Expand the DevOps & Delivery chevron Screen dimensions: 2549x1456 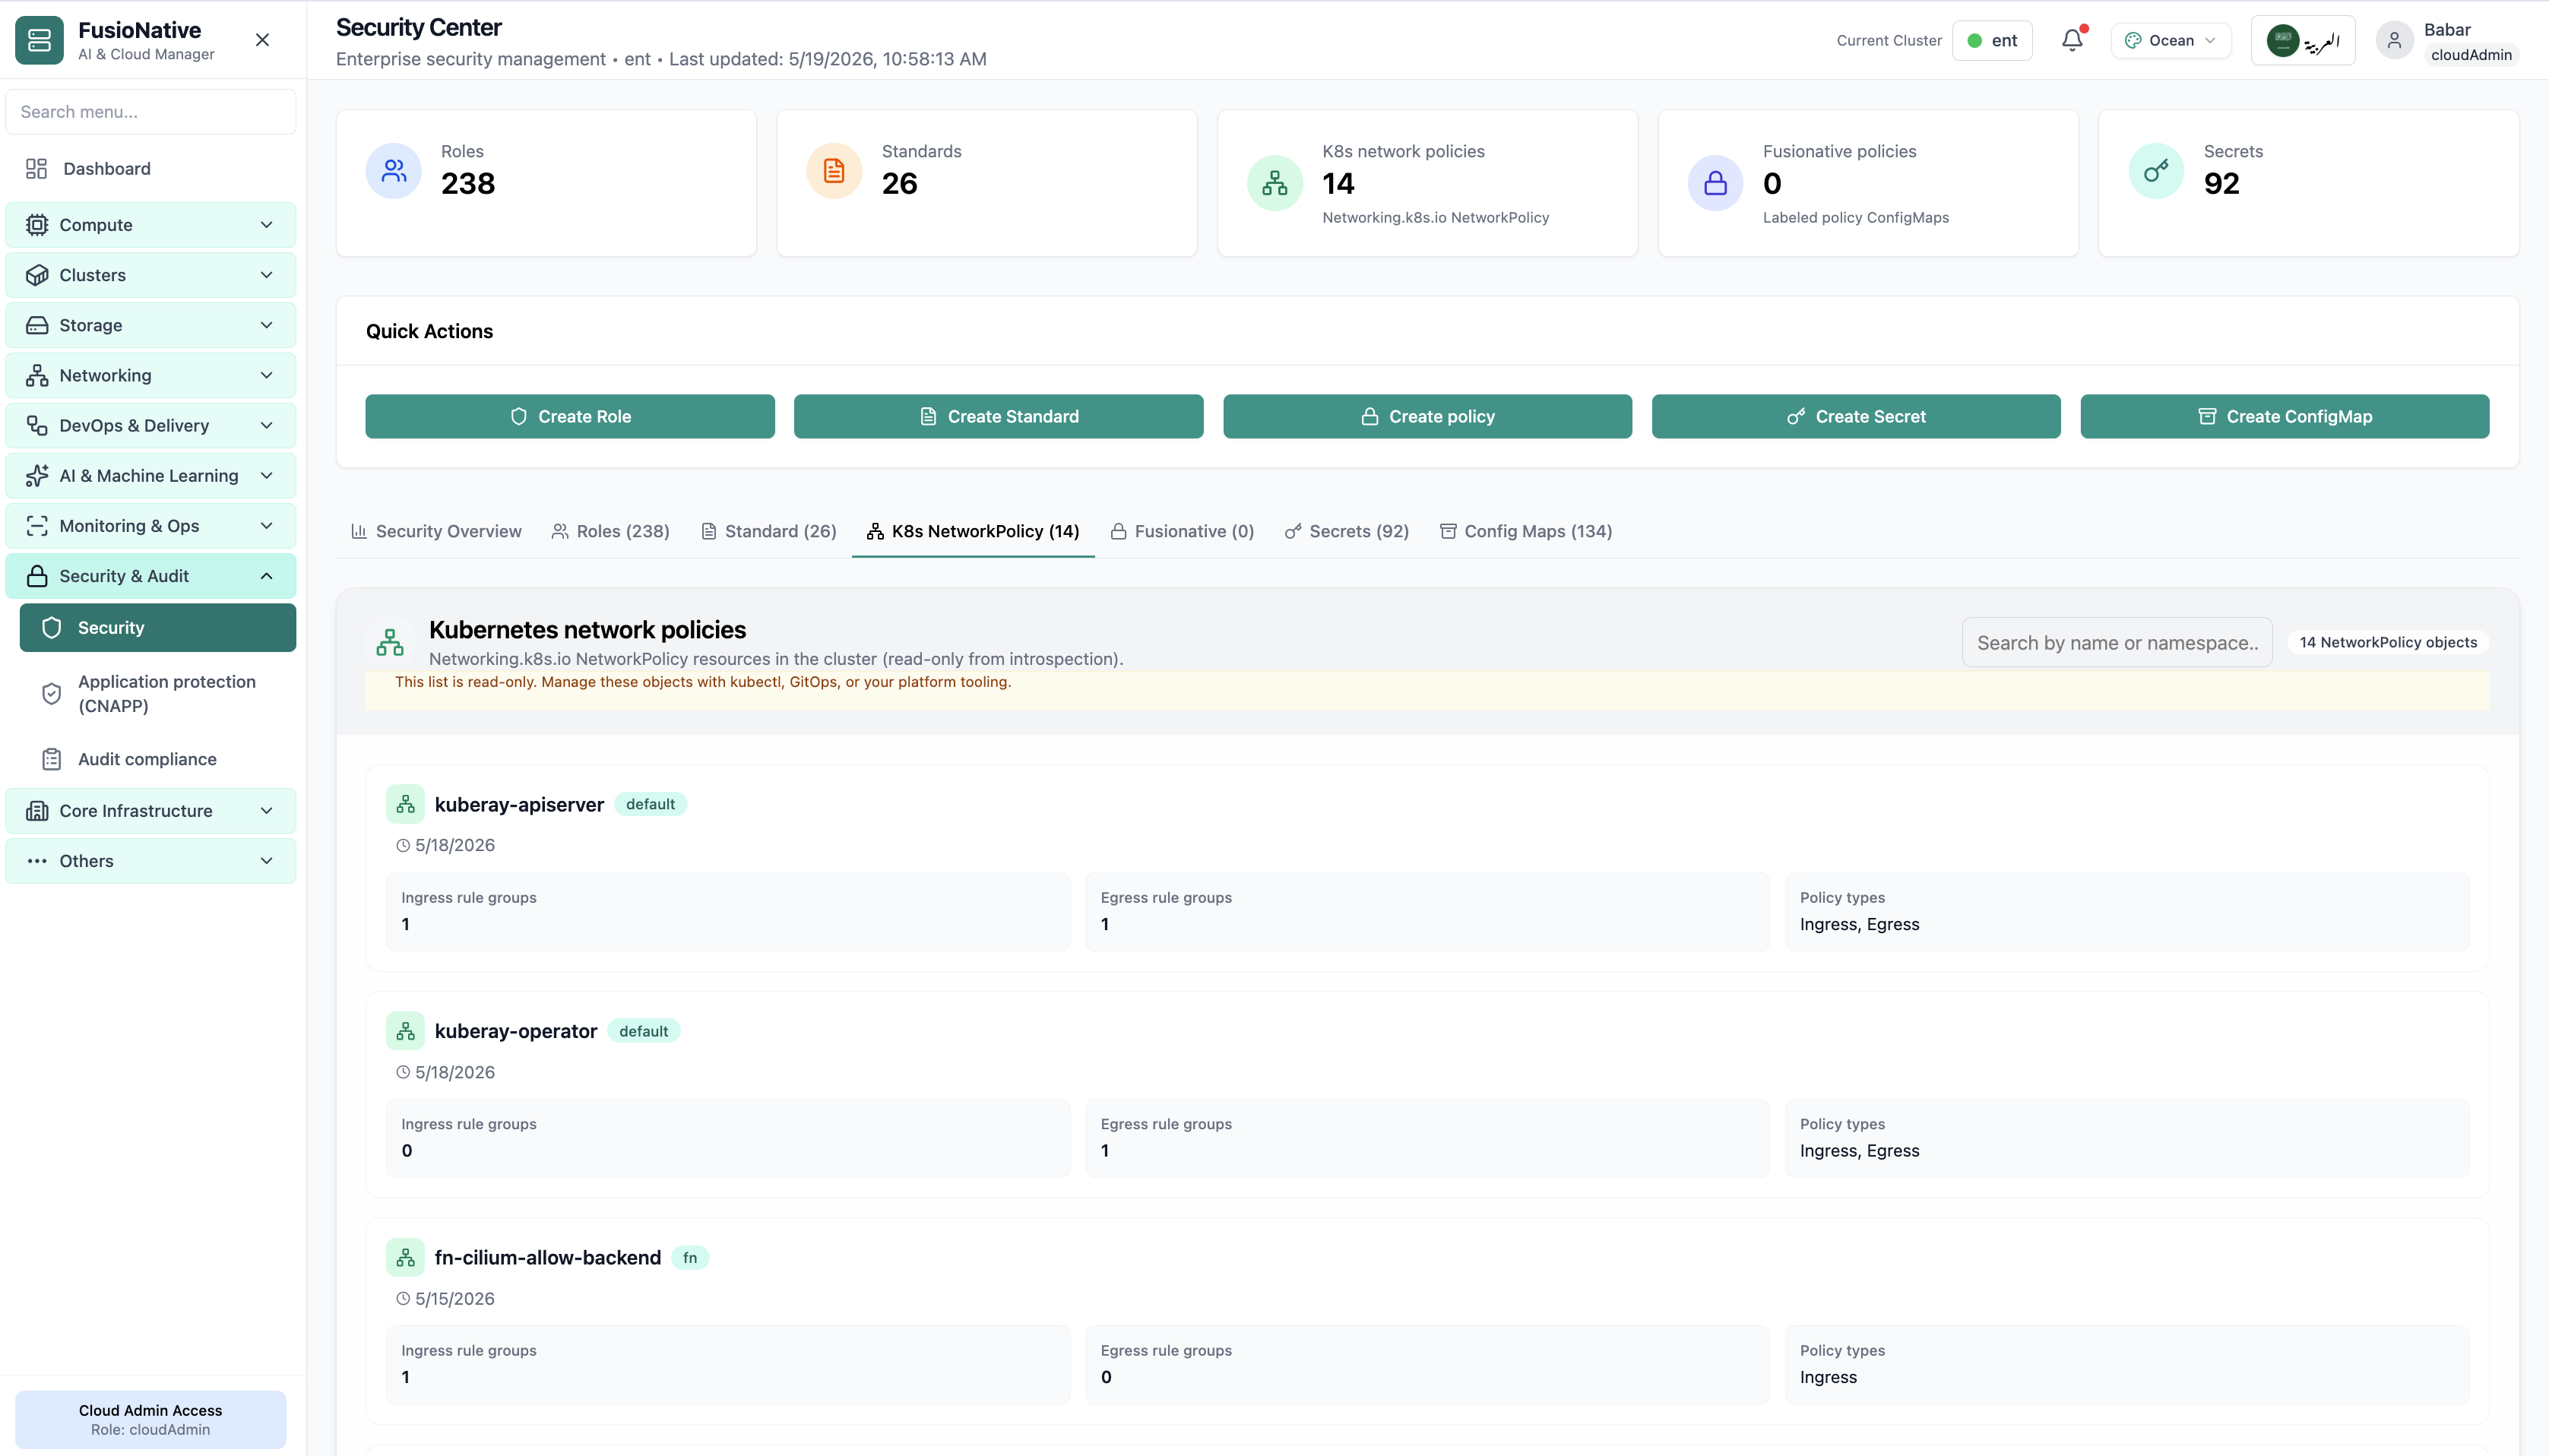tap(267, 425)
